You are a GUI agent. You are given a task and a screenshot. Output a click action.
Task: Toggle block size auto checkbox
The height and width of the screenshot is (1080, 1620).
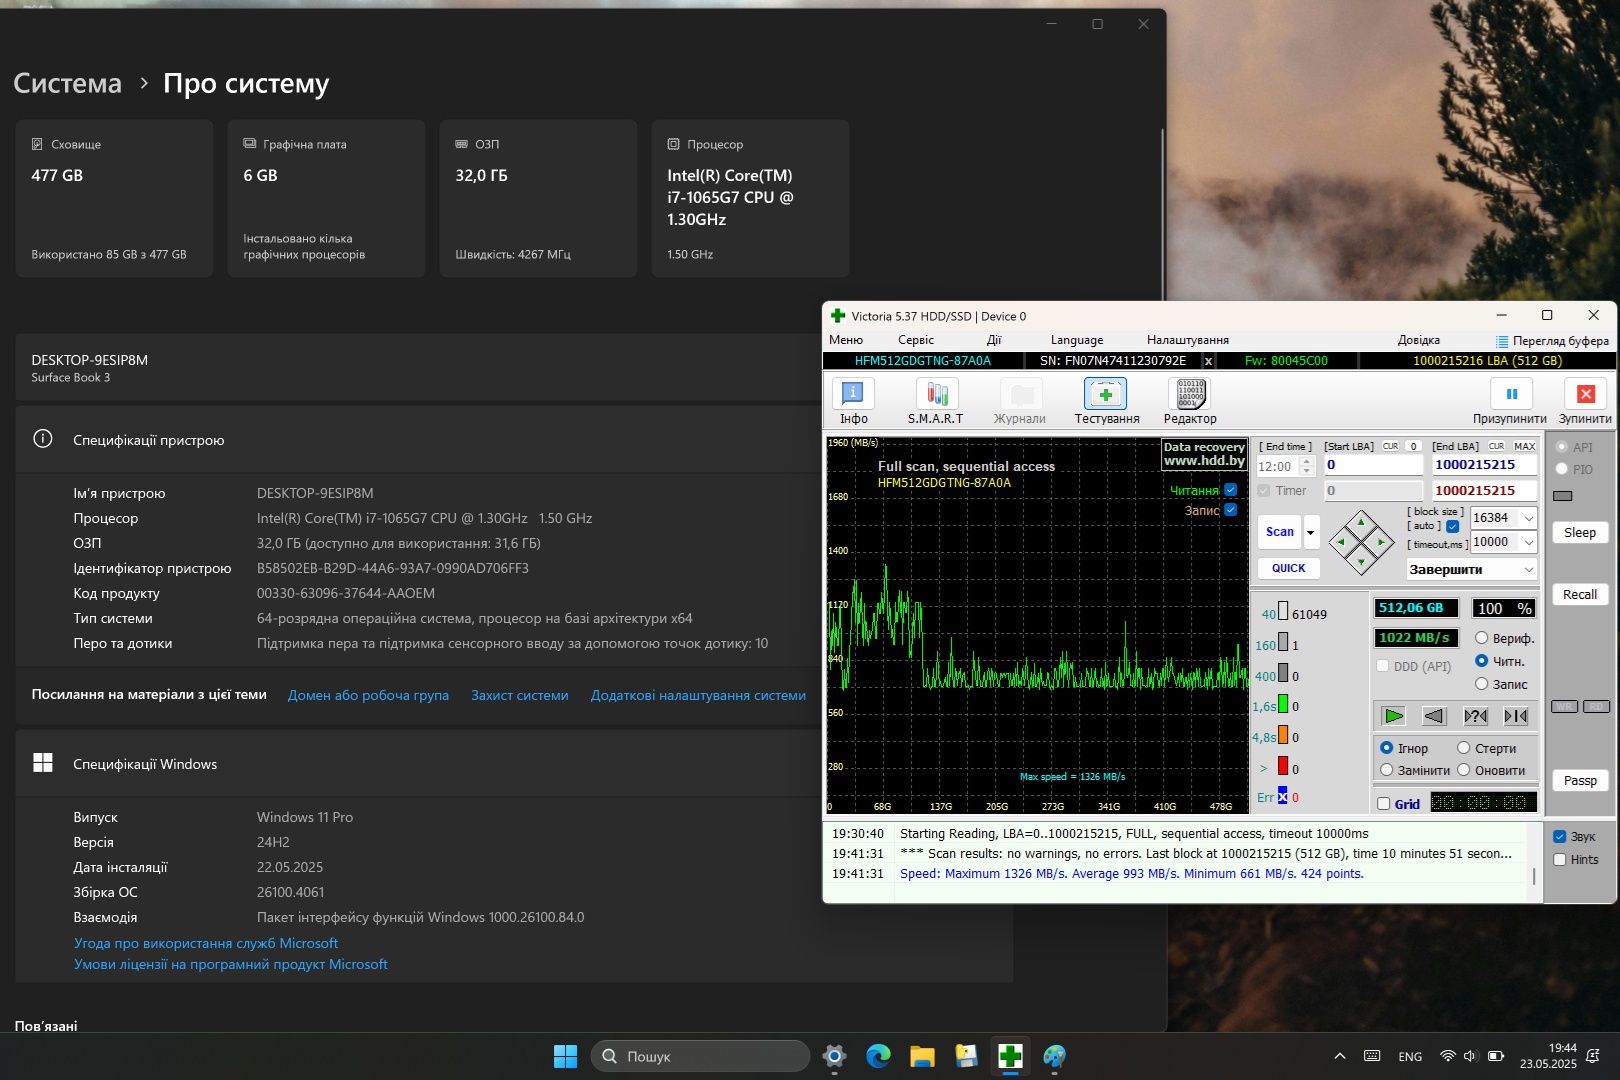(1452, 526)
